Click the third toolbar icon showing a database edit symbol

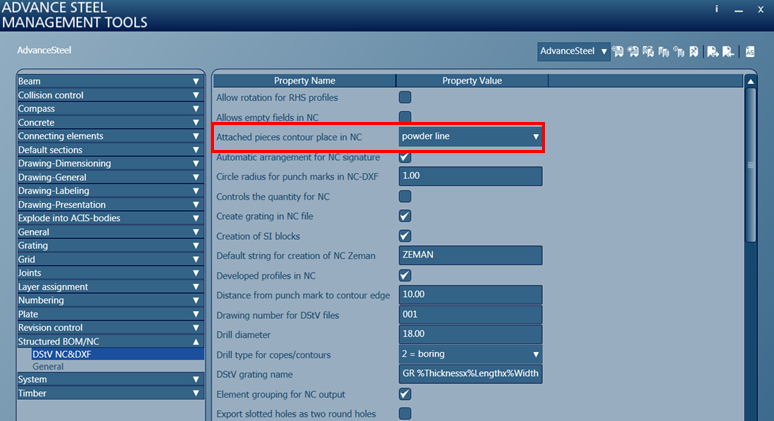tap(649, 51)
